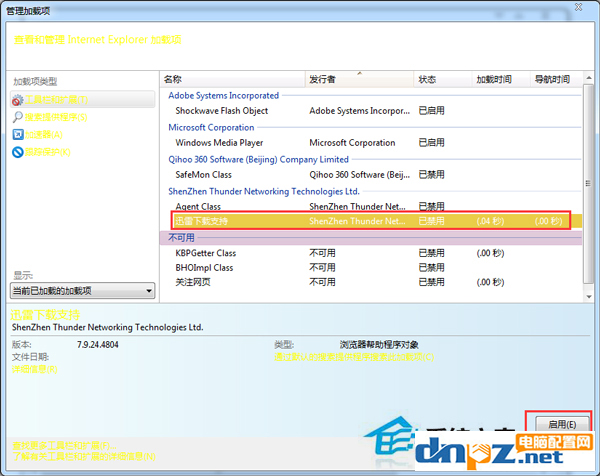Open the 工具栏和扩展(T) category
This screenshot has width=600, height=476.
[x=83, y=100]
